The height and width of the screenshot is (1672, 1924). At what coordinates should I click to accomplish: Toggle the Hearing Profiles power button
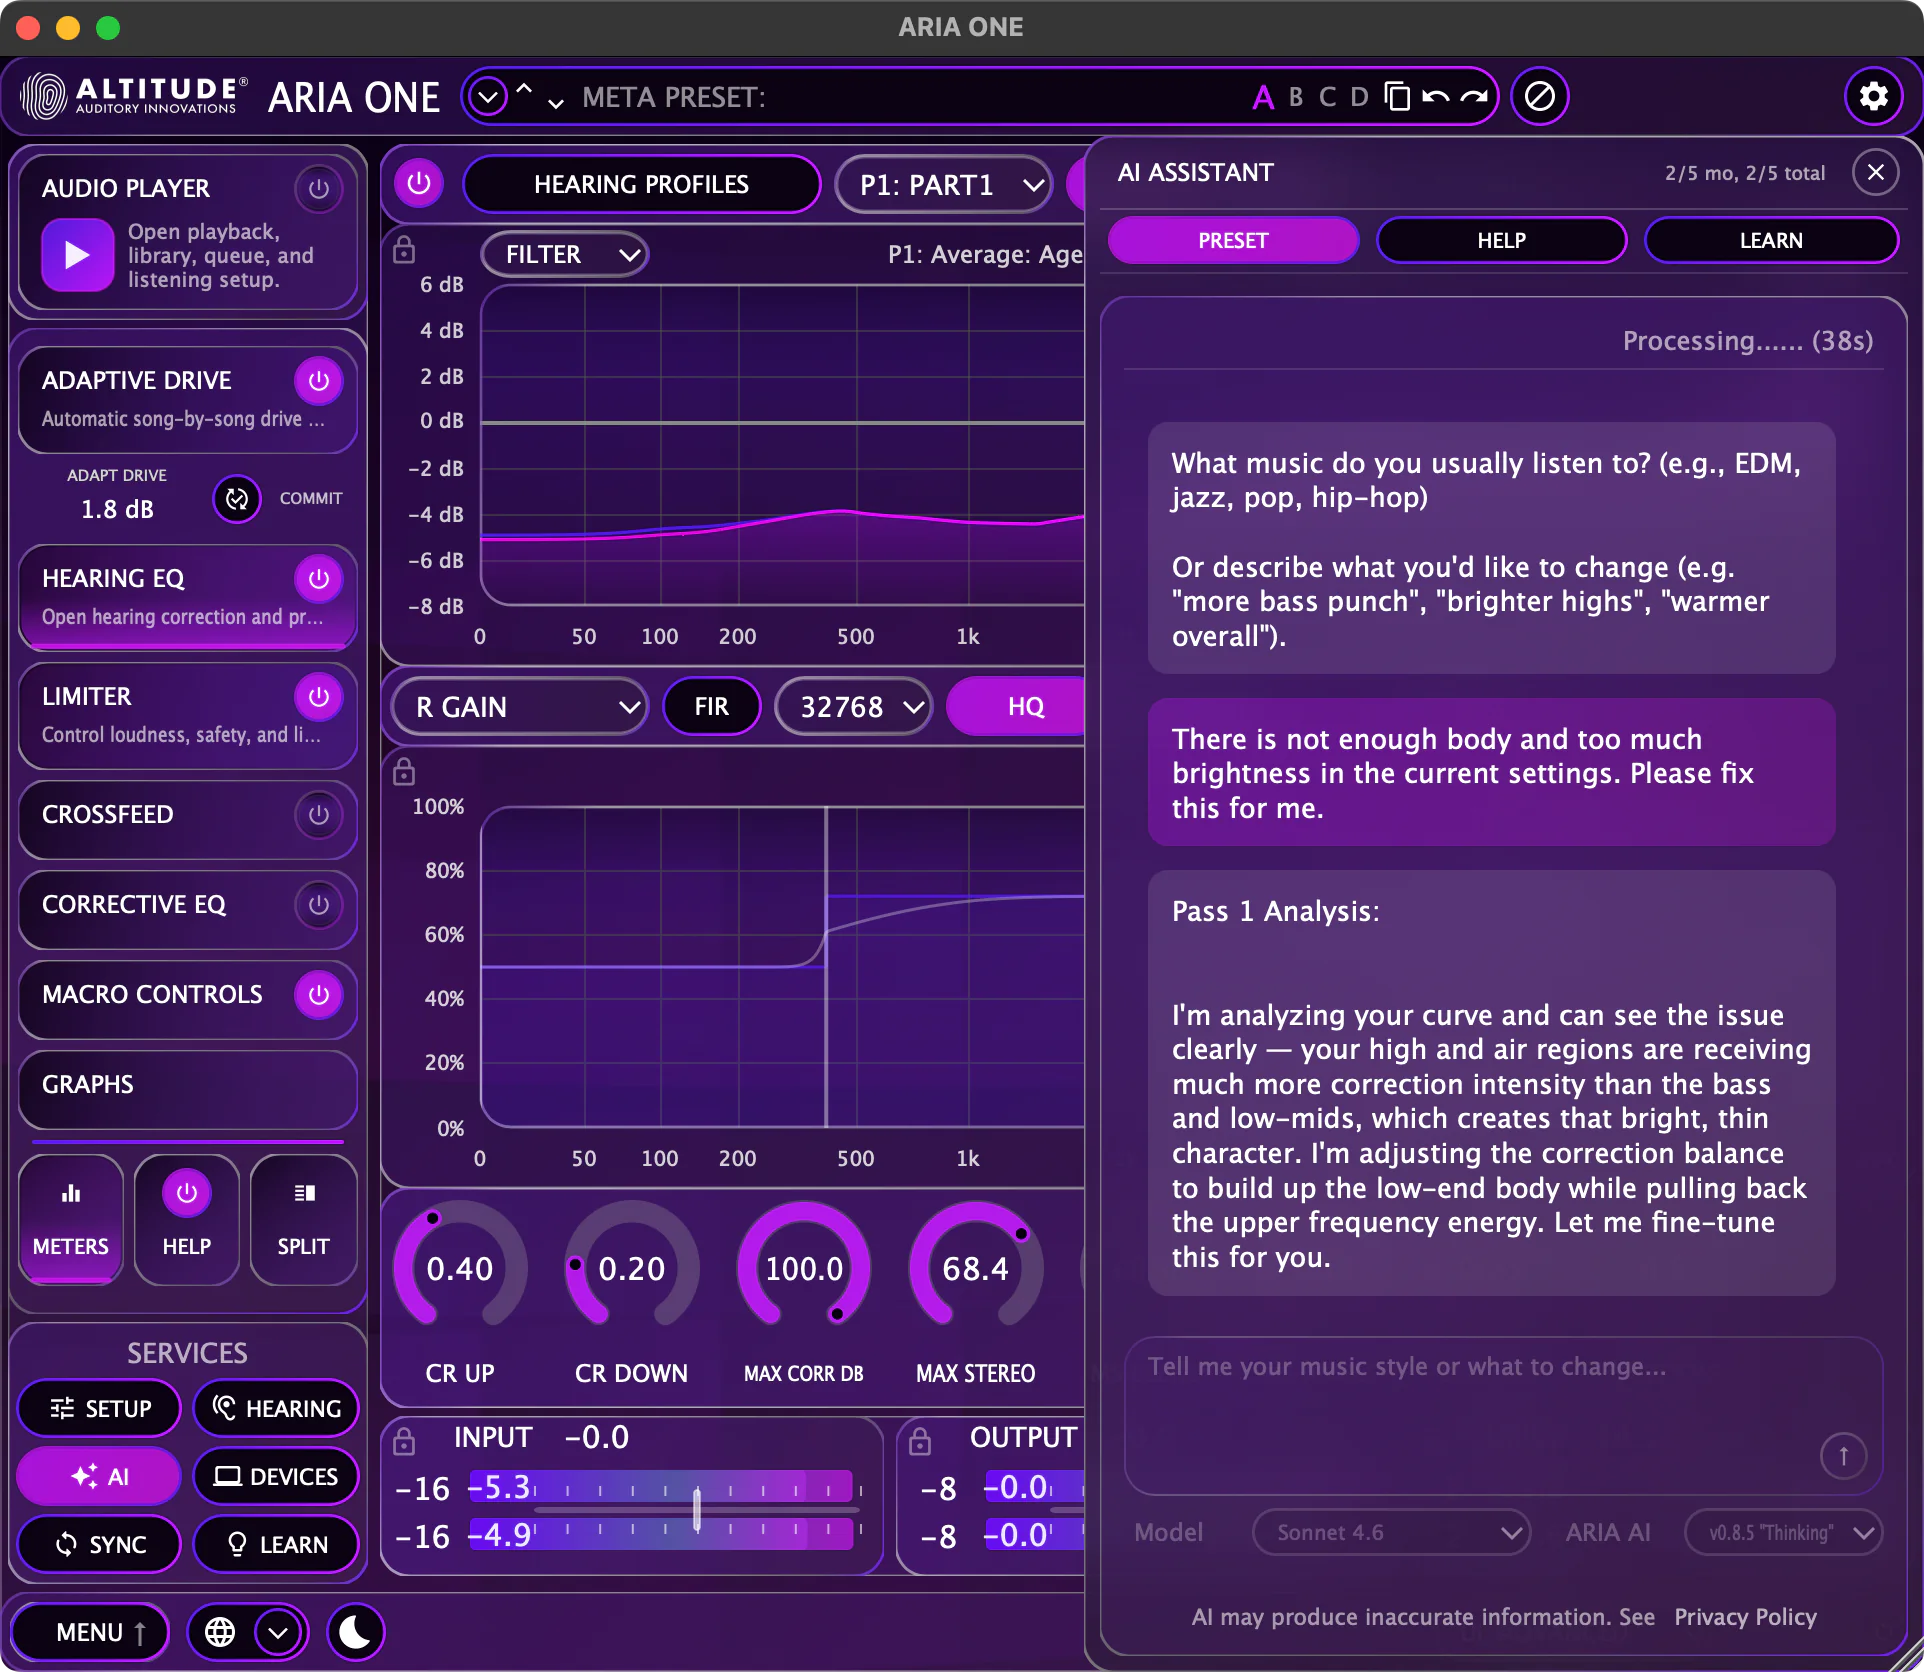(419, 184)
